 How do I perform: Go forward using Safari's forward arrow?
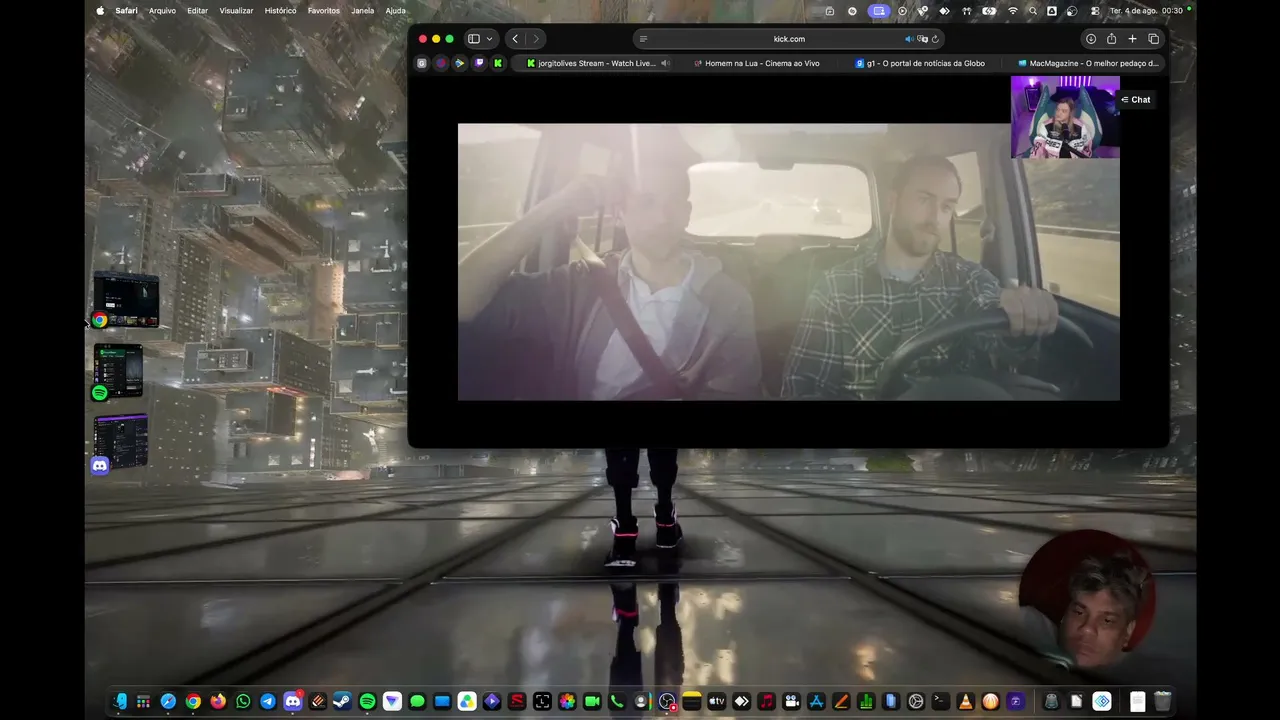click(x=536, y=39)
